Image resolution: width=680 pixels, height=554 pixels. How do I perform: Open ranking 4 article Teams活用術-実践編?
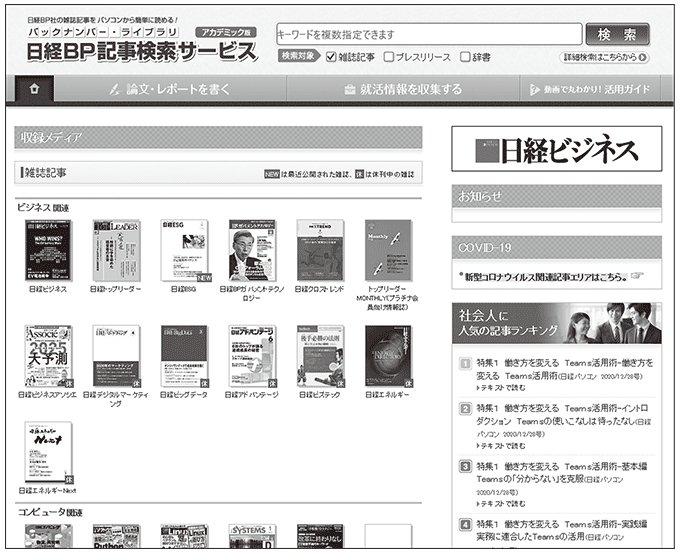pyautogui.click(x=562, y=531)
